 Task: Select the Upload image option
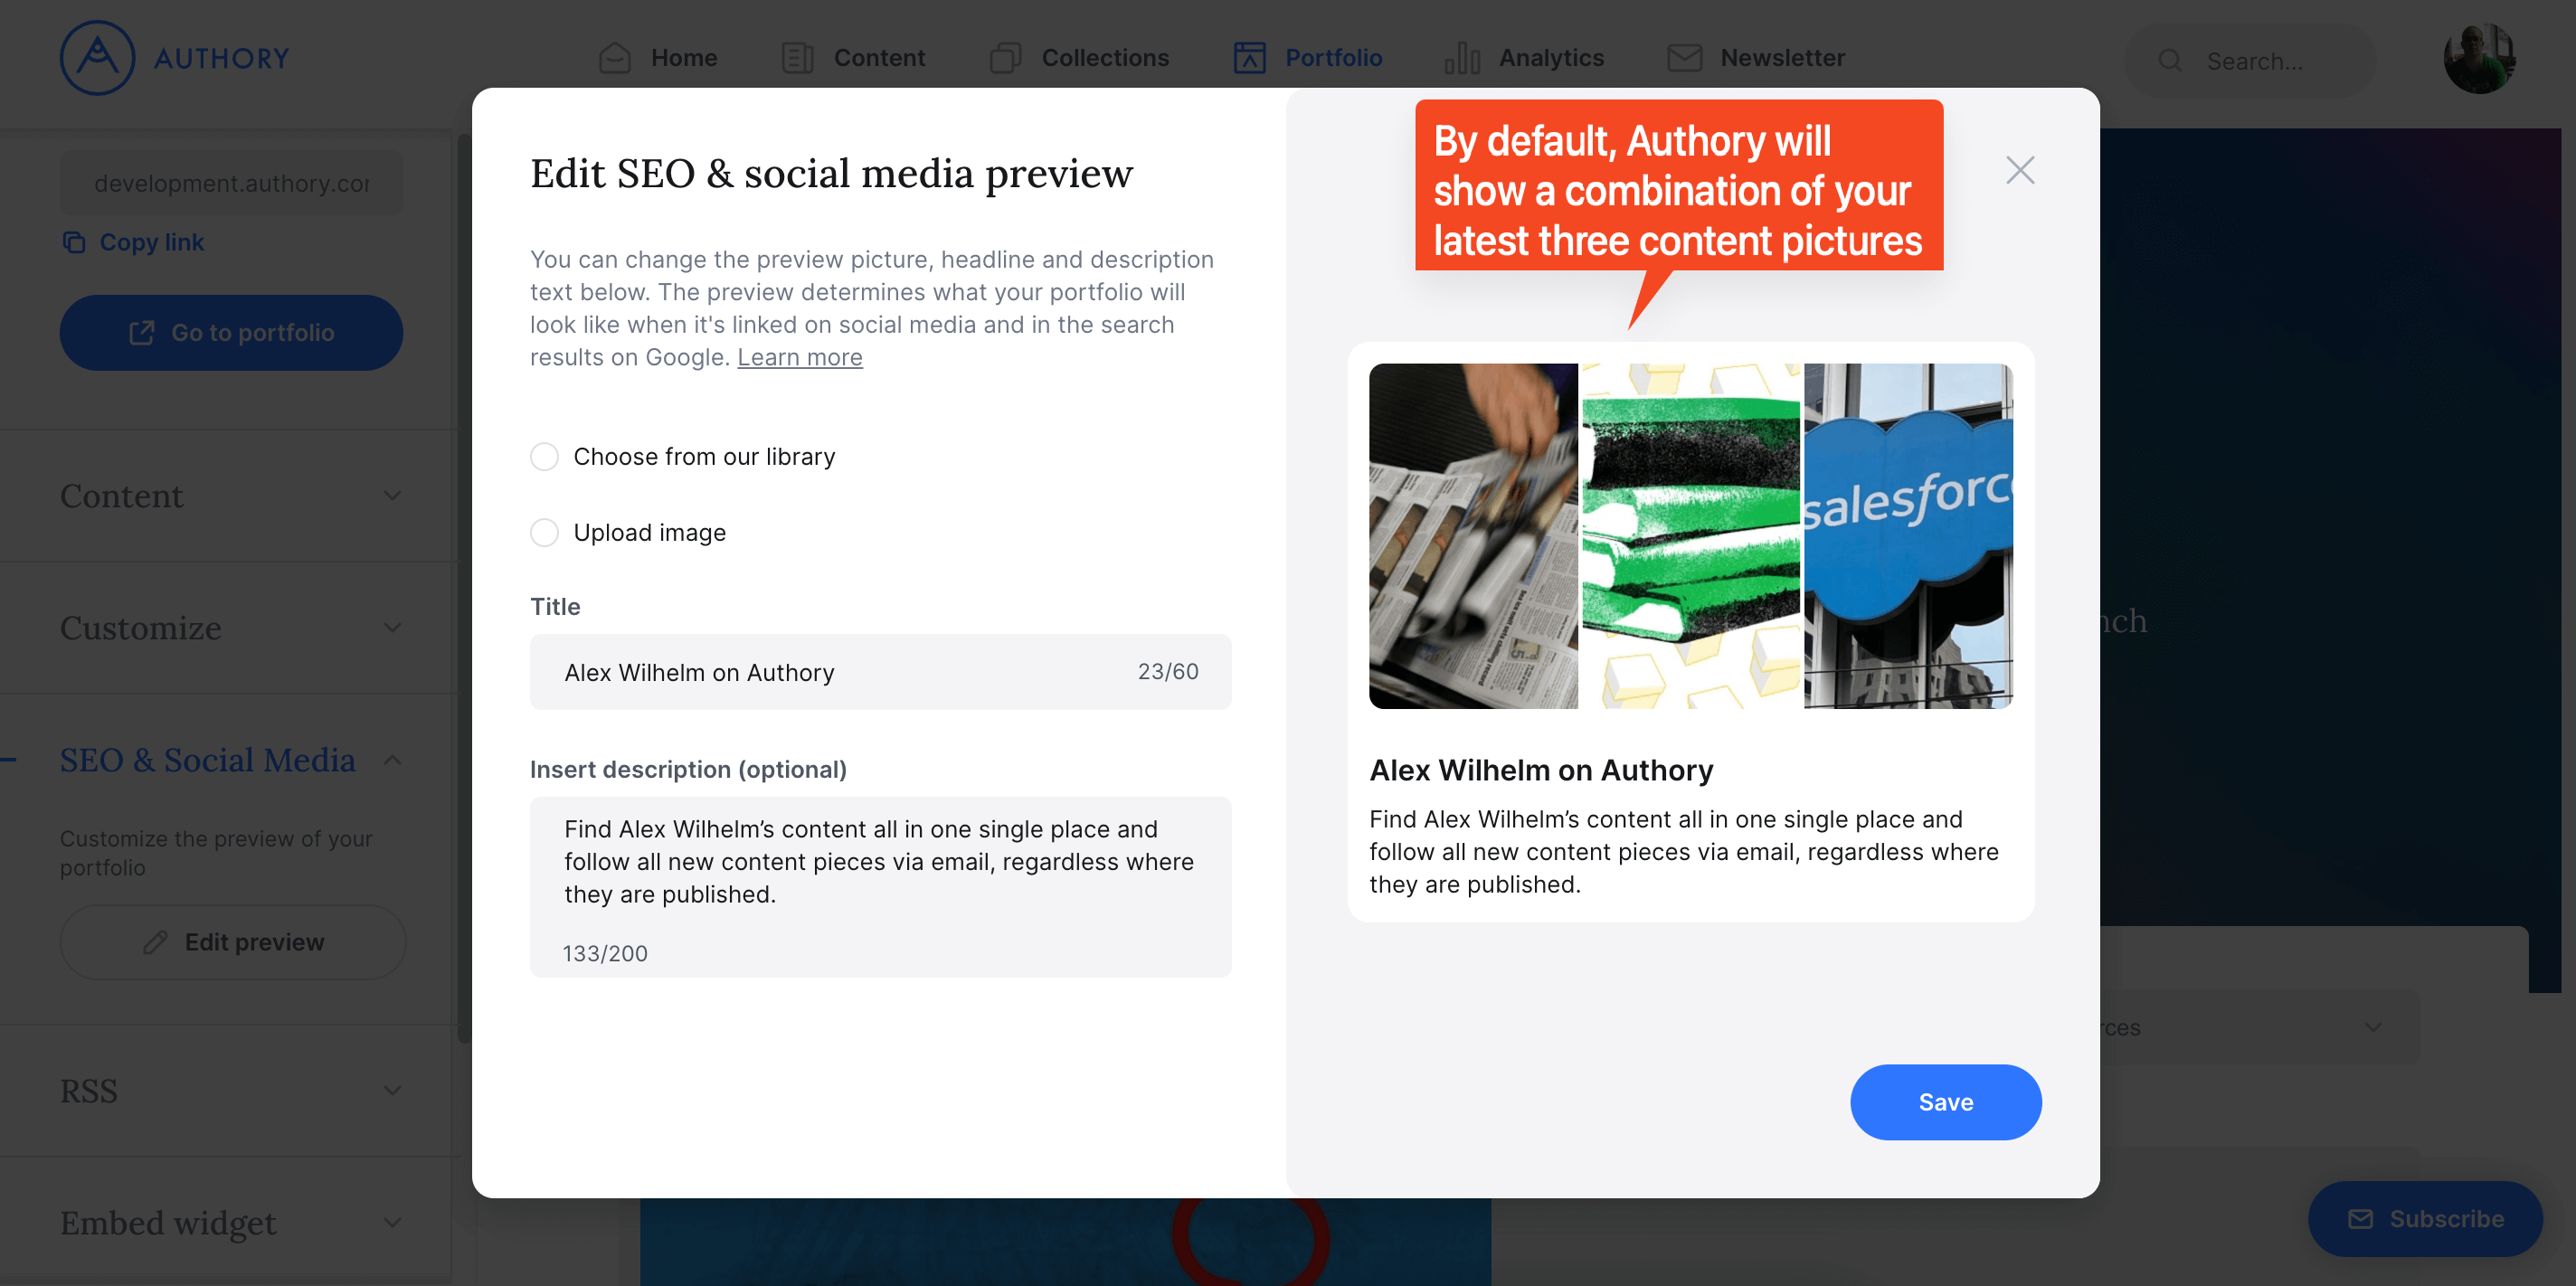[544, 533]
